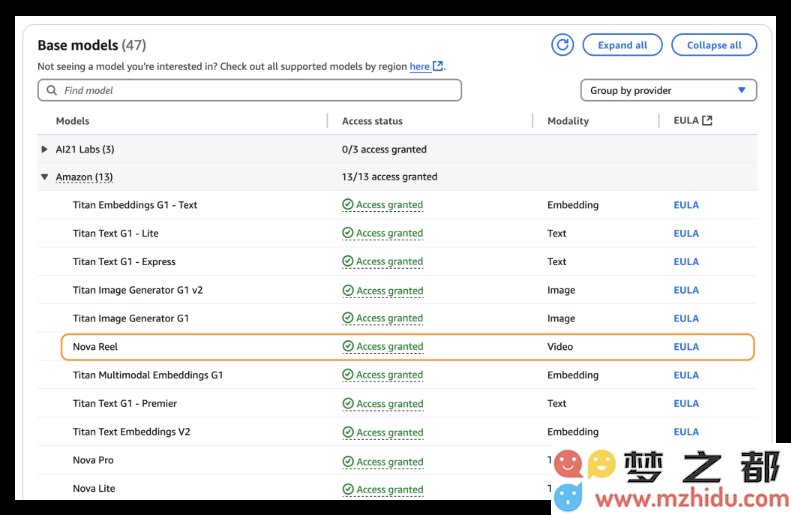Viewport: 791px width, 515px height.
Task: Click the EULA column header external link icon
Action: click(x=707, y=121)
